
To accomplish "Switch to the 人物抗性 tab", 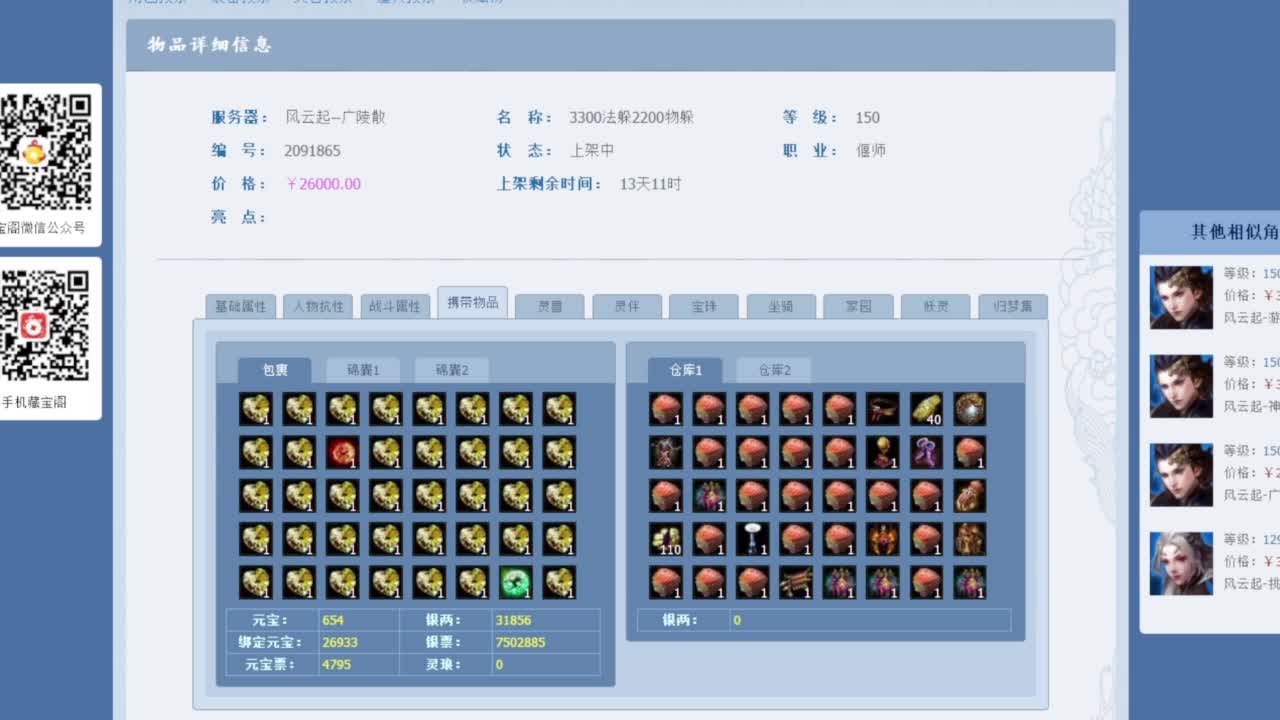I will (x=318, y=306).
